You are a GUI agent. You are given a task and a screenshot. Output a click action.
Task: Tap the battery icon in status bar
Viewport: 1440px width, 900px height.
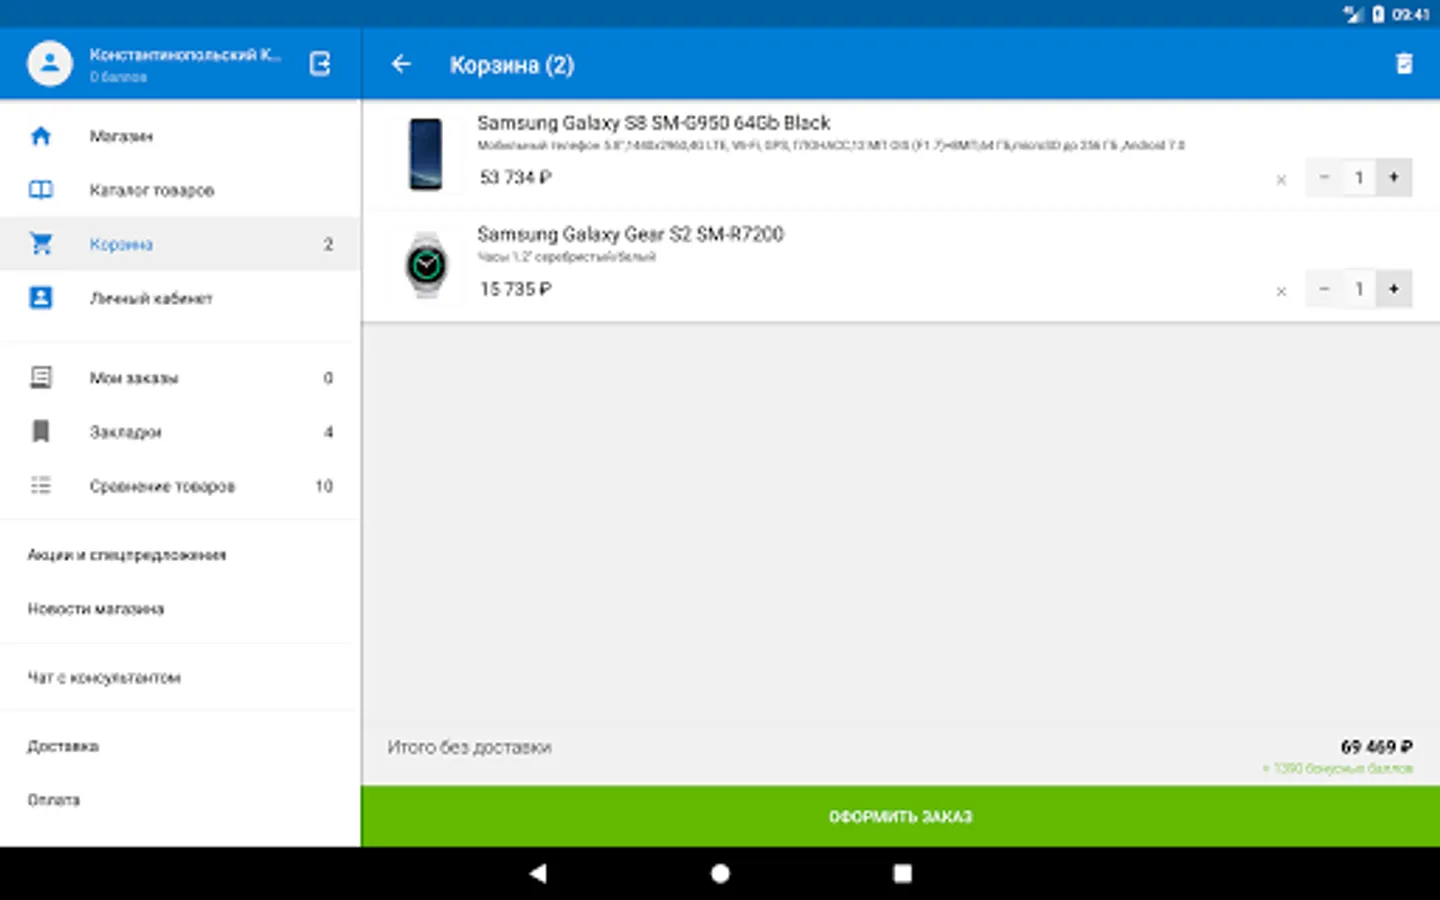1378,14
